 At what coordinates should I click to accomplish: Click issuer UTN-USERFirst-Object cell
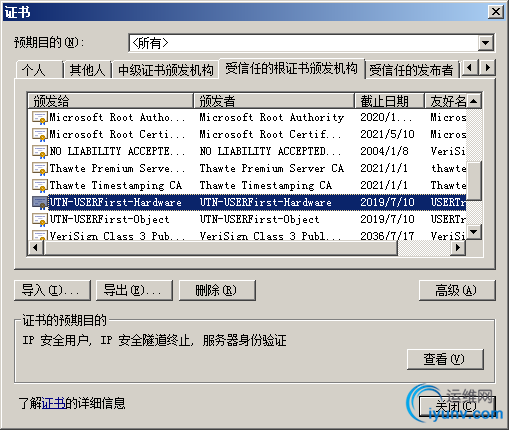click(259, 220)
